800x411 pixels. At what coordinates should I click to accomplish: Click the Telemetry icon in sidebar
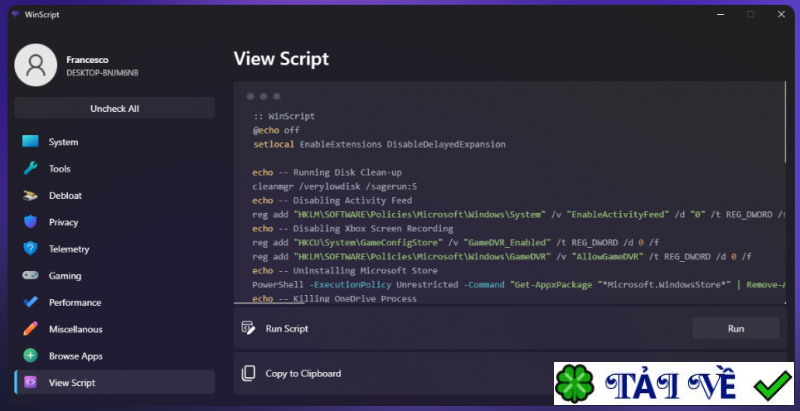pyautogui.click(x=30, y=249)
